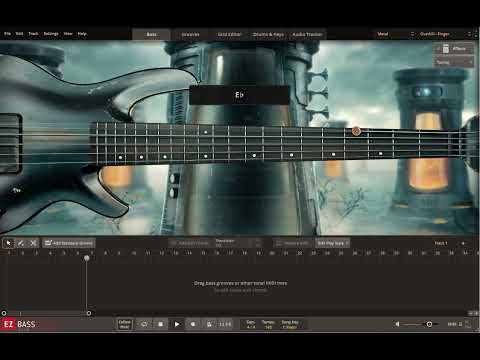Toggle the loop playback button
The width and height of the screenshot is (480, 360).
click(x=144, y=324)
